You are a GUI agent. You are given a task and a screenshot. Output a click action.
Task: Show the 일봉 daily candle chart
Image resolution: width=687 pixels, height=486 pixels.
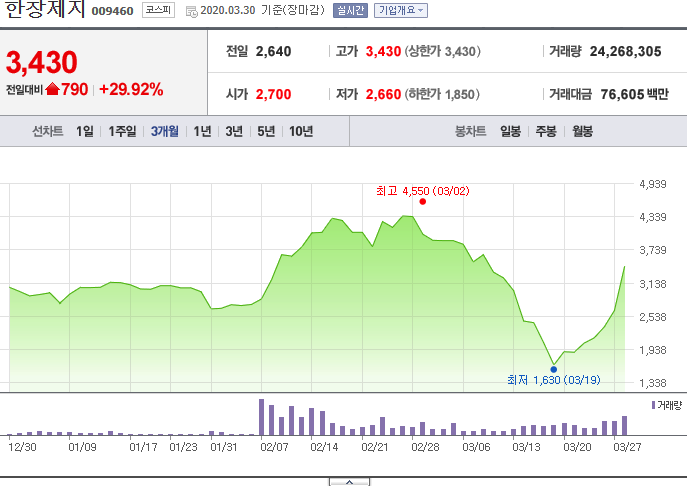point(510,131)
